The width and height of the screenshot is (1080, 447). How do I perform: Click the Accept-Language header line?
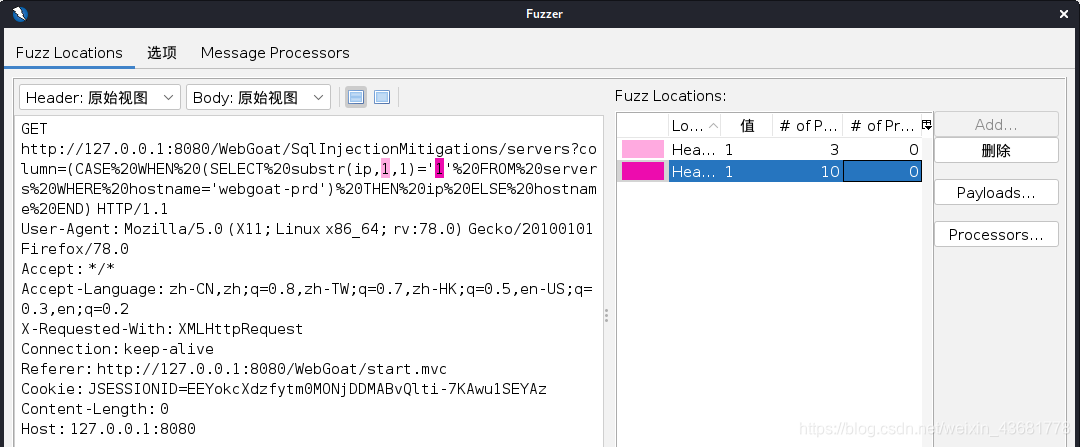point(307,299)
